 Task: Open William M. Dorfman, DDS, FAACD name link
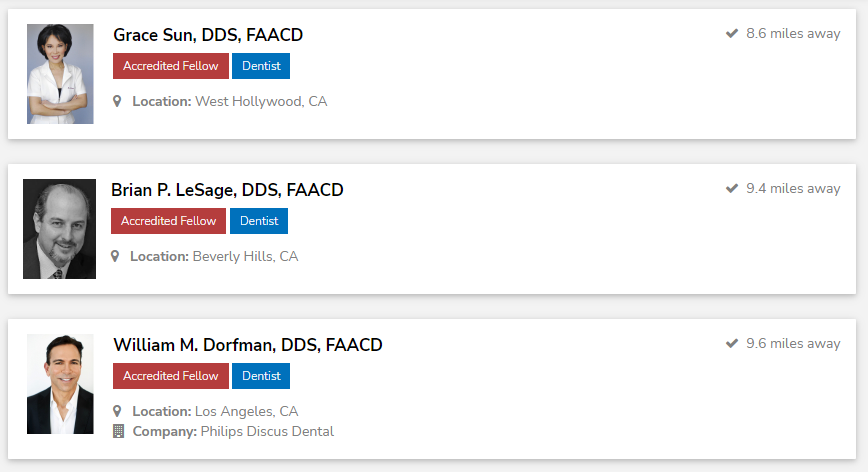pos(247,345)
